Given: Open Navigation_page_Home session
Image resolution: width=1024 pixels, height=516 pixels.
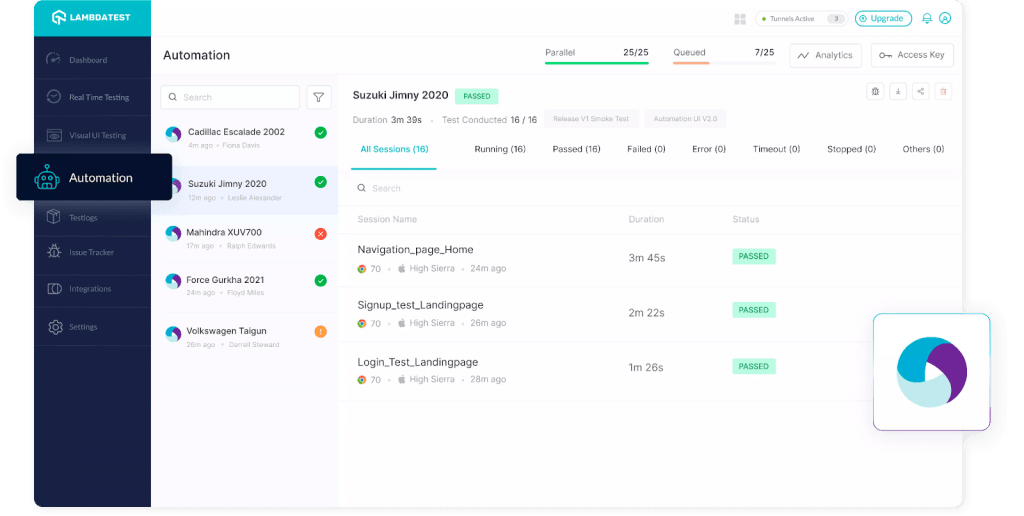Looking at the screenshot, I should coord(415,250).
